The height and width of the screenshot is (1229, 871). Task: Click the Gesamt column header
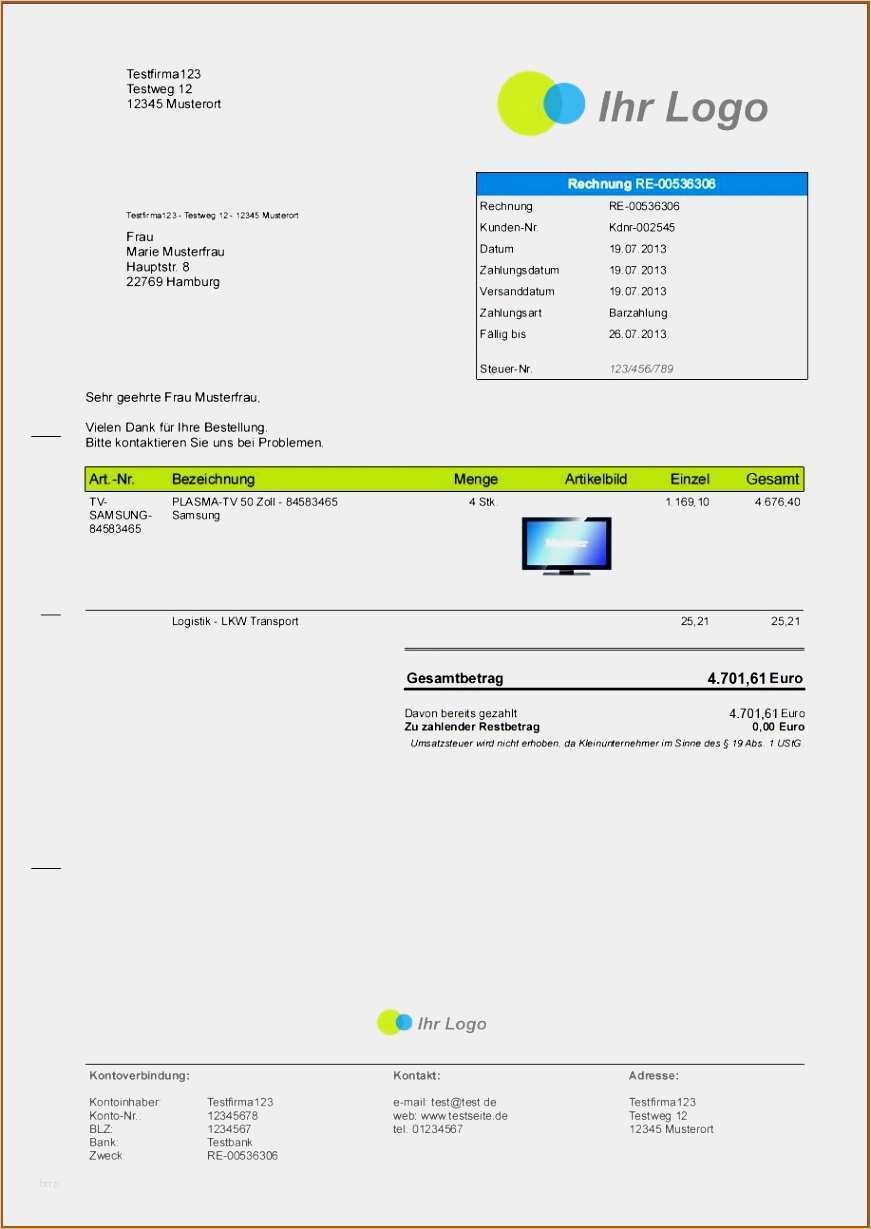click(772, 479)
